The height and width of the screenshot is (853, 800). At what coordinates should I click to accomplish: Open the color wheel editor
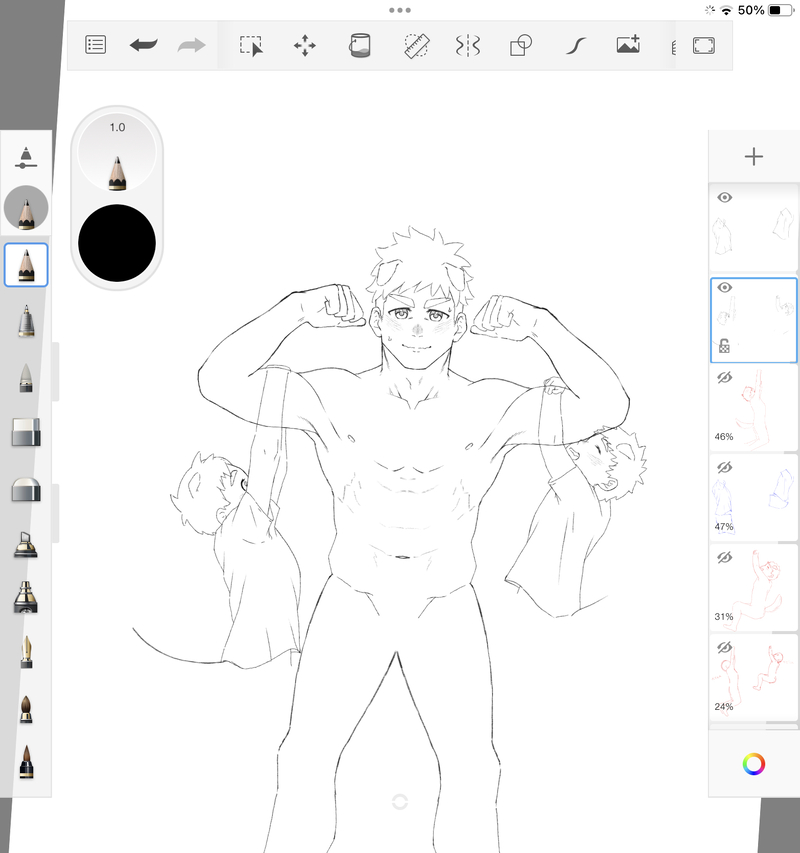tap(754, 764)
